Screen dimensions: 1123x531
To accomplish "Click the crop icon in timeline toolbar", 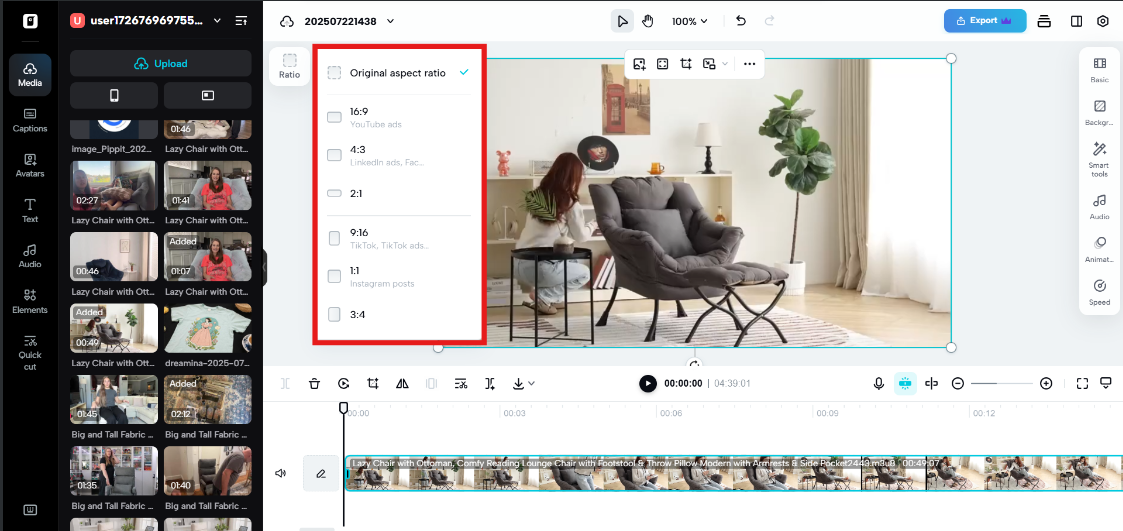I will tap(372, 383).
